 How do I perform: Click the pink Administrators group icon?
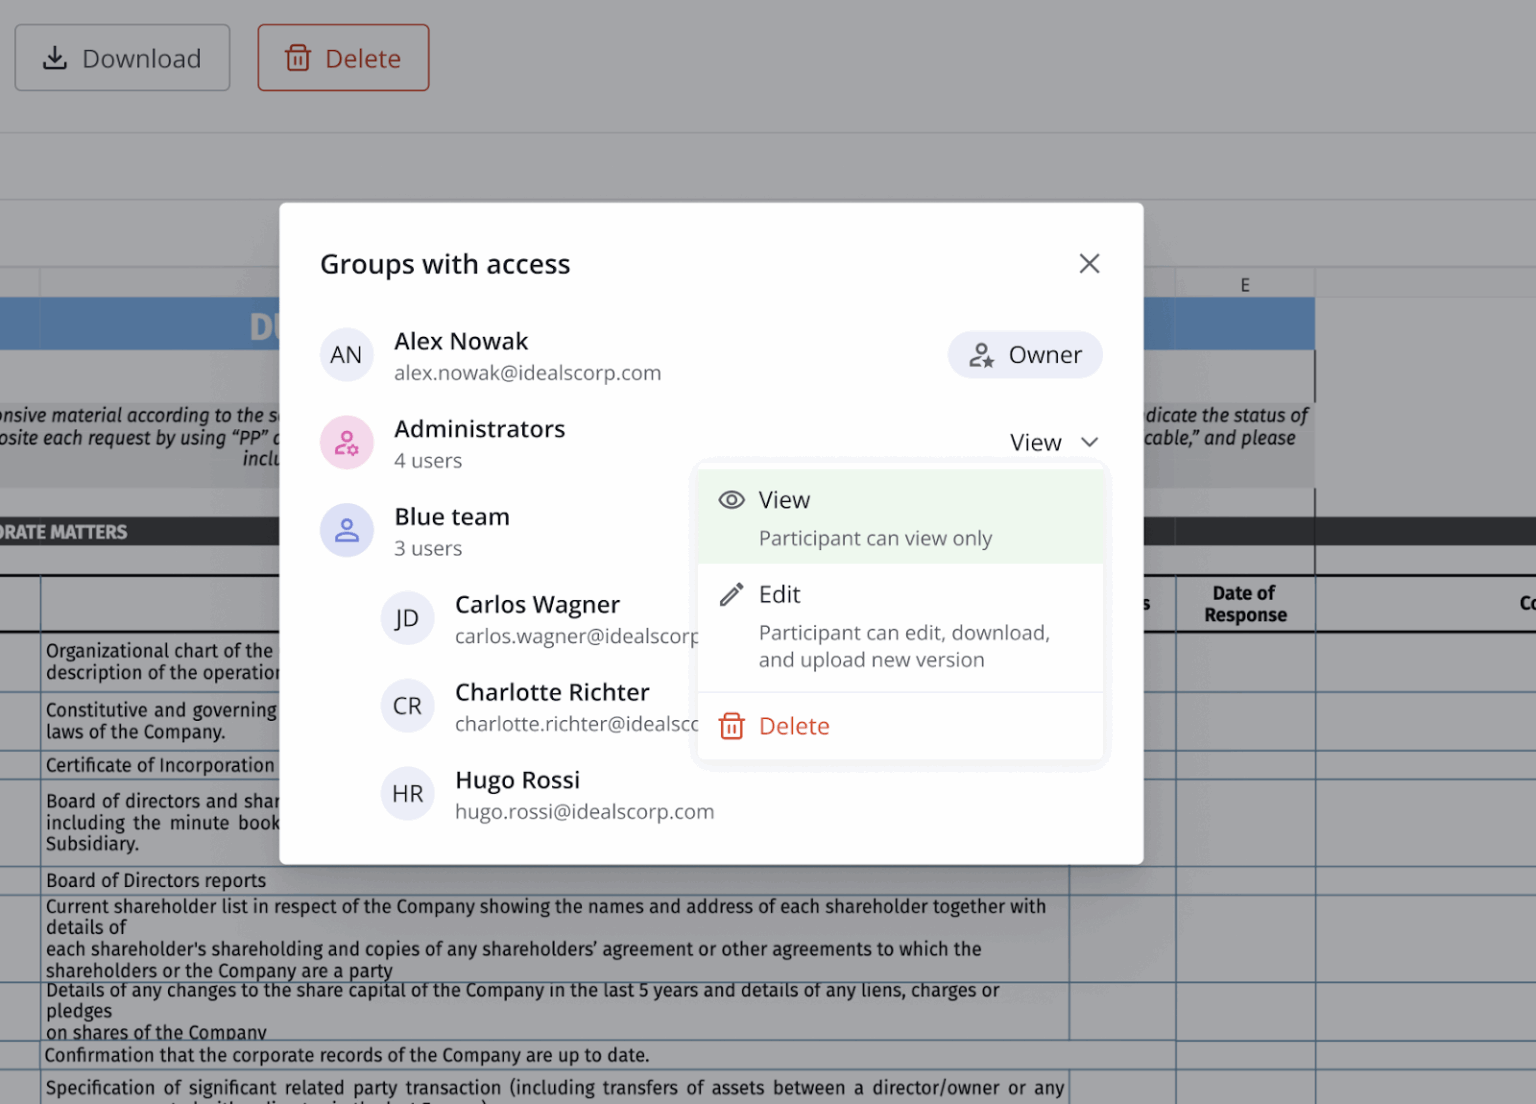(346, 443)
